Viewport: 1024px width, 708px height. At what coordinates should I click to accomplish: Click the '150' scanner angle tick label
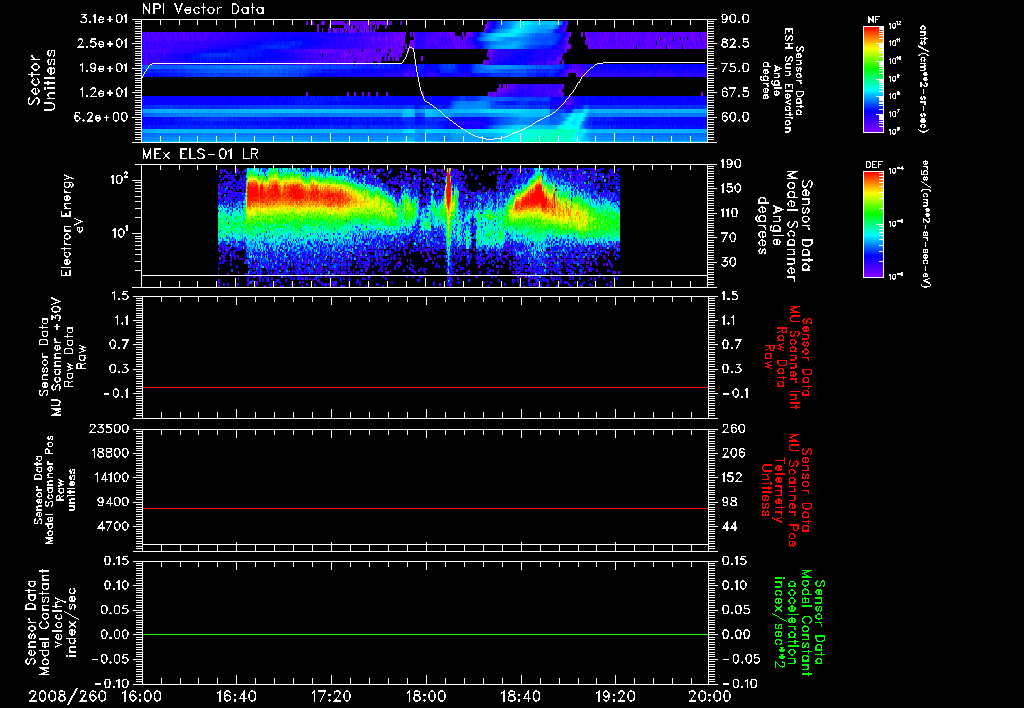pos(731,189)
